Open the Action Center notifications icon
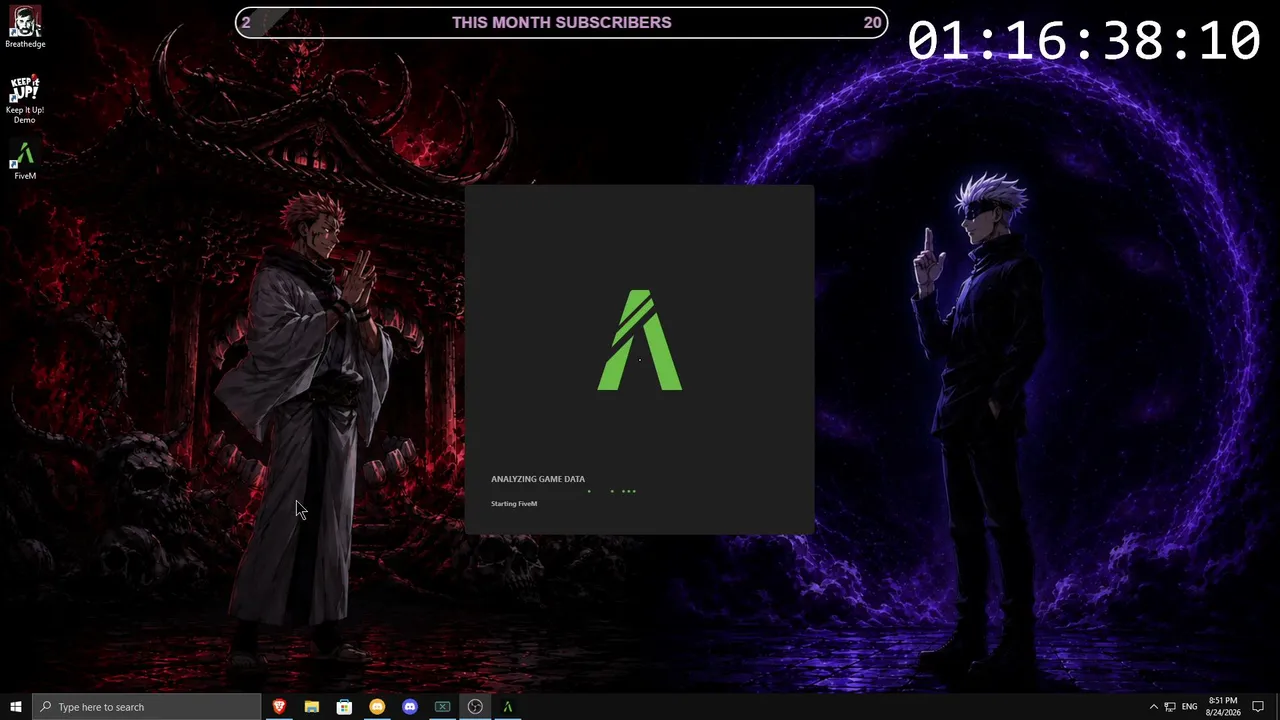 point(1258,707)
